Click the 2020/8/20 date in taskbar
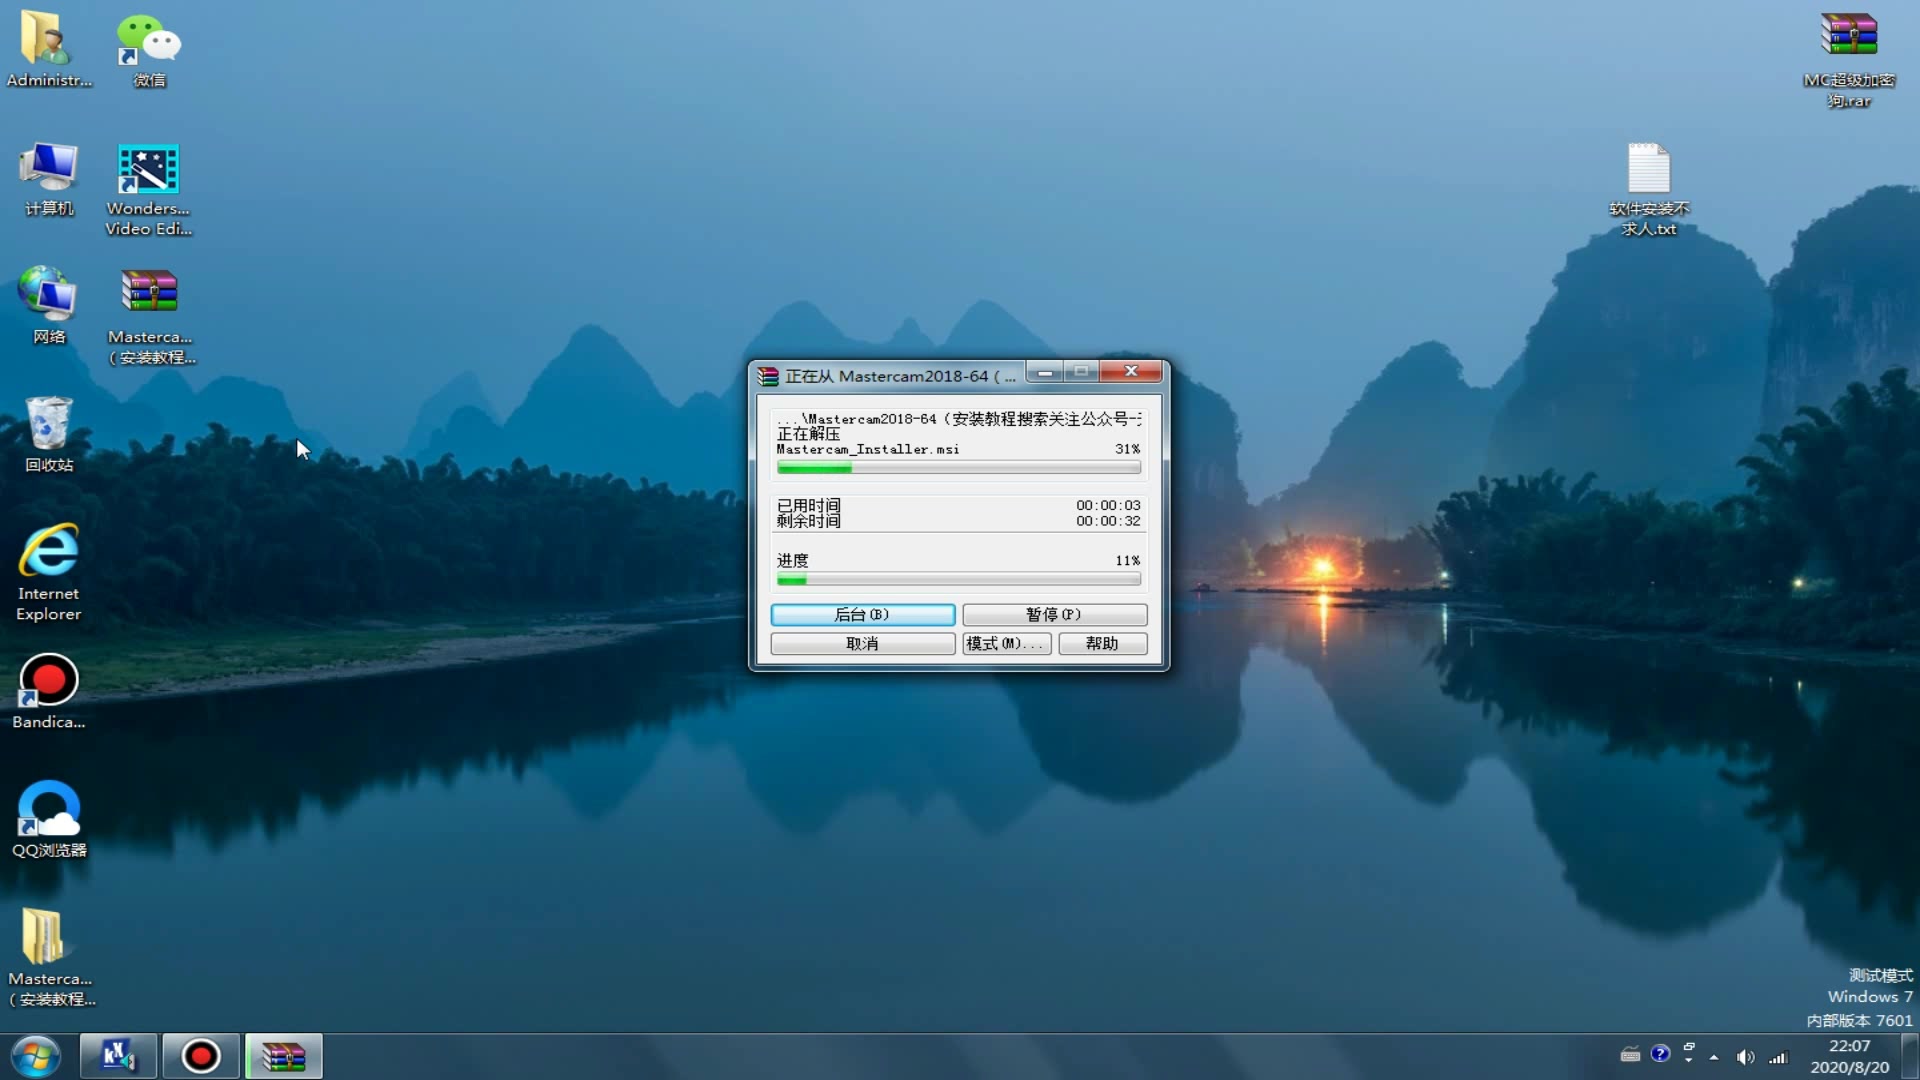Image resolution: width=1920 pixels, height=1080 pixels. click(1849, 1067)
